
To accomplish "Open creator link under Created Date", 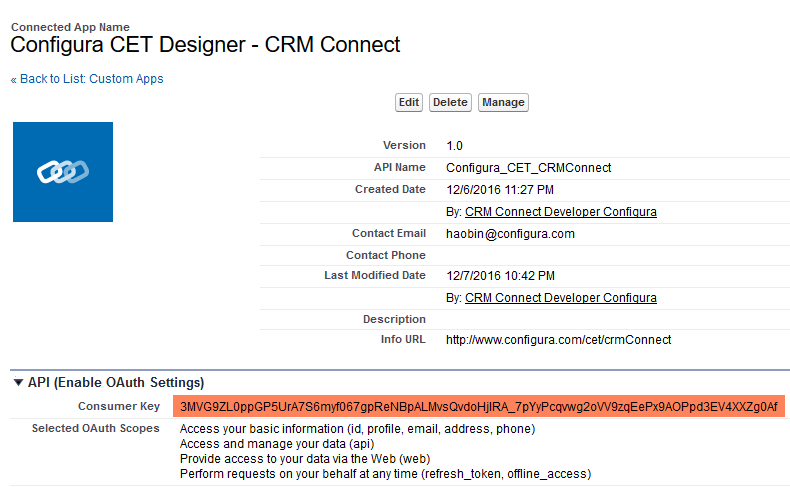I will (x=560, y=212).
